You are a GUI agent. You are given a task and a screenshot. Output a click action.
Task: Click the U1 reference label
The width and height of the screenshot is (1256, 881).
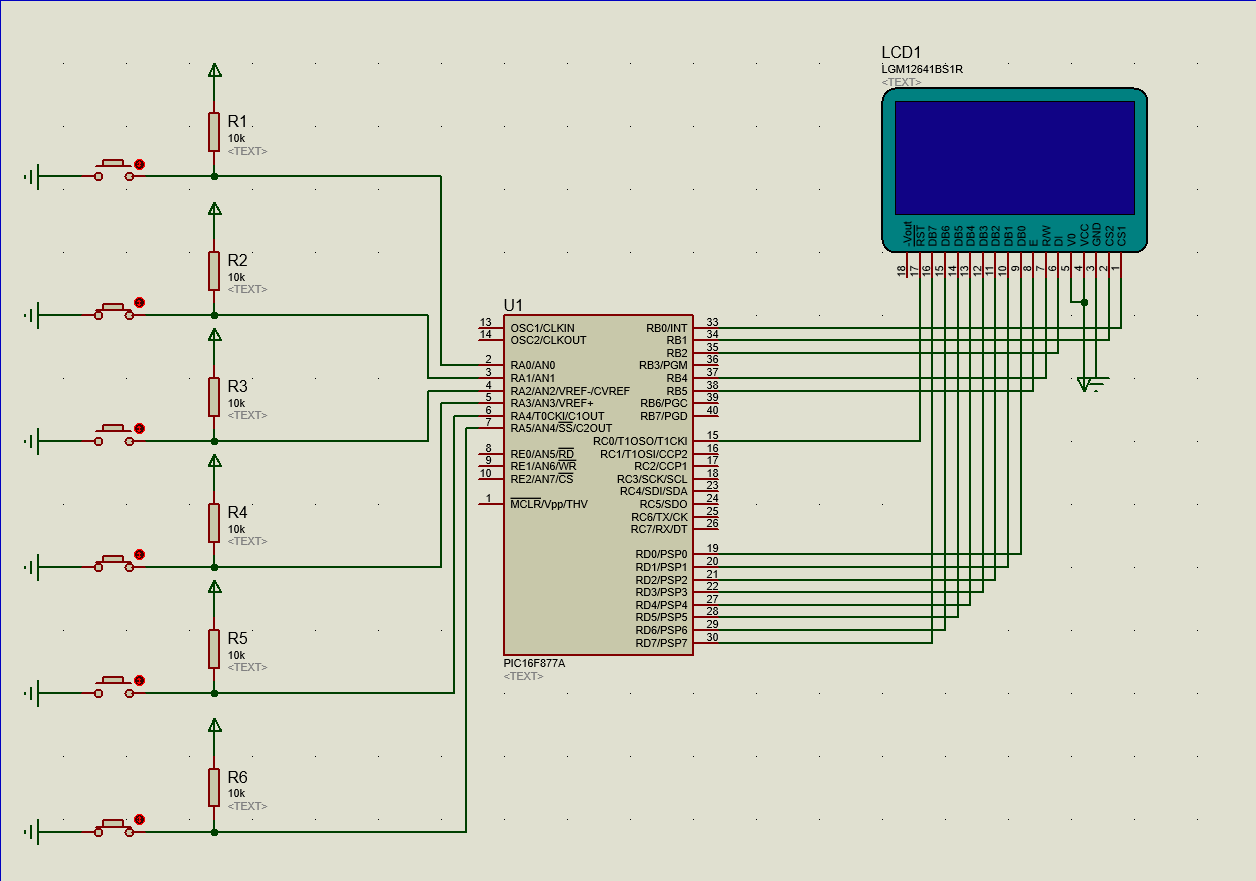[513, 305]
